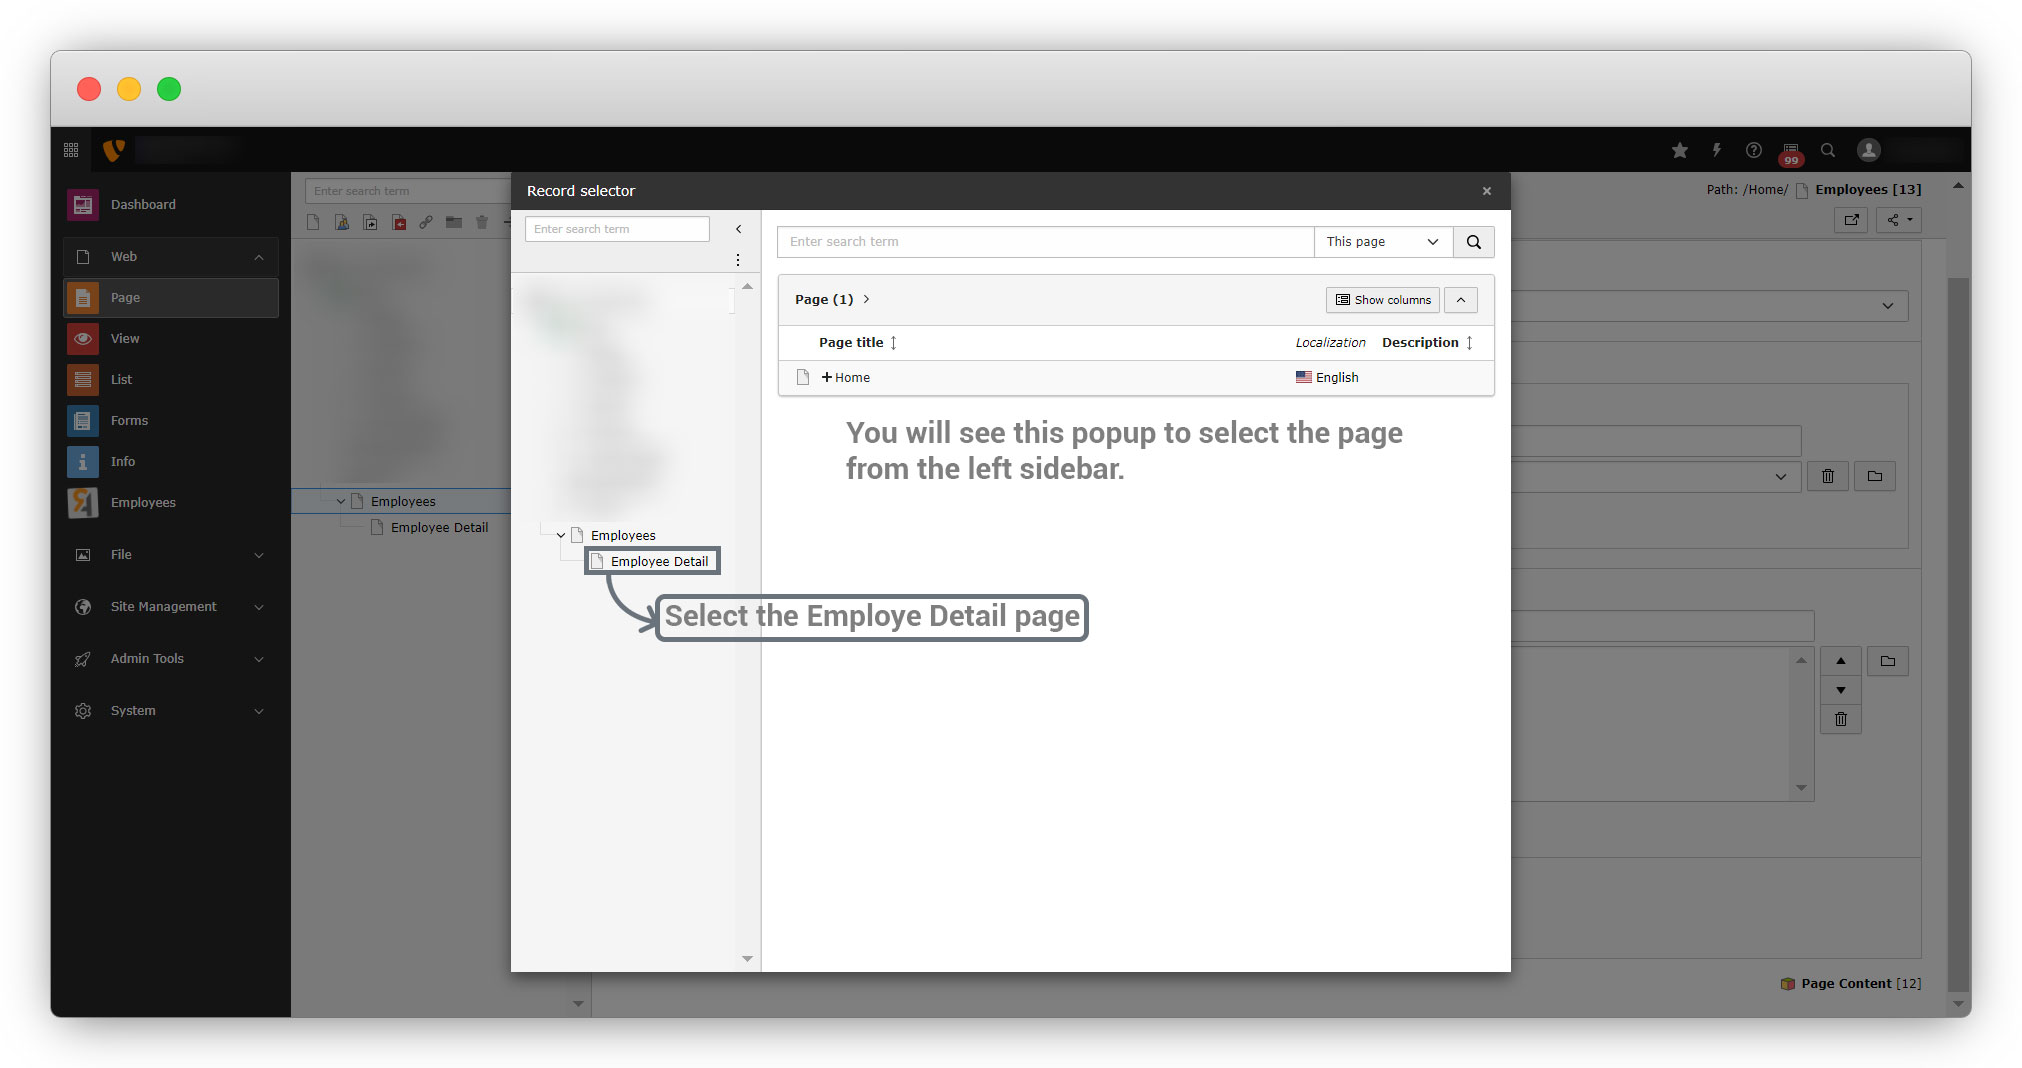Viewport: 2022px width, 1068px height.
Task: Click the record search term input field
Action: tap(1045, 242)
